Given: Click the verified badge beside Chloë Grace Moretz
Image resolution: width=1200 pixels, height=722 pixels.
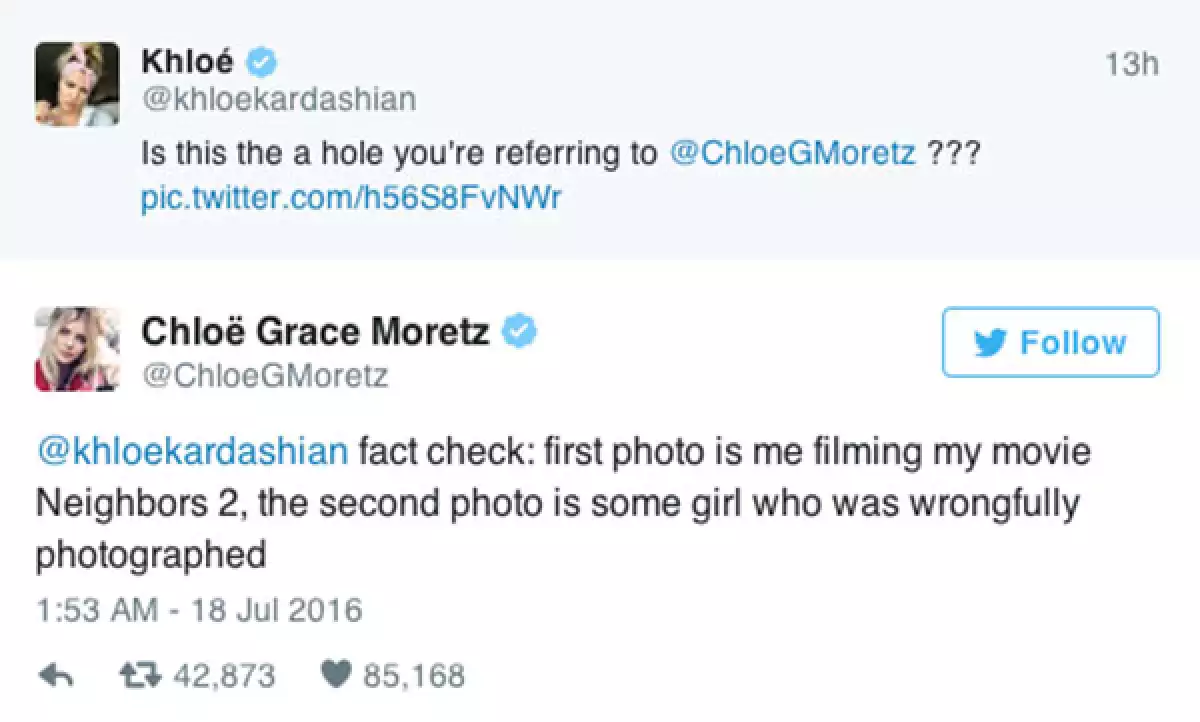Looking at the screenshot, I should point(520,331).
